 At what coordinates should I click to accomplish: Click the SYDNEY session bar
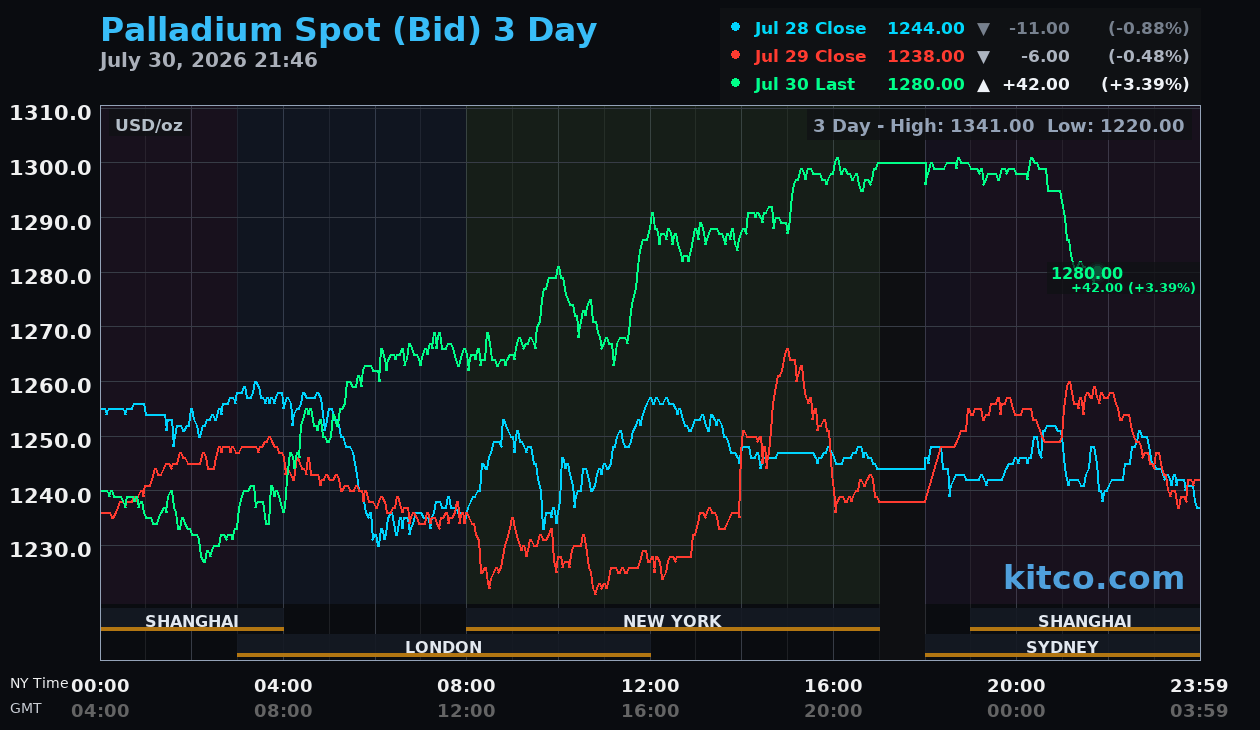(x=1062, y=646)
